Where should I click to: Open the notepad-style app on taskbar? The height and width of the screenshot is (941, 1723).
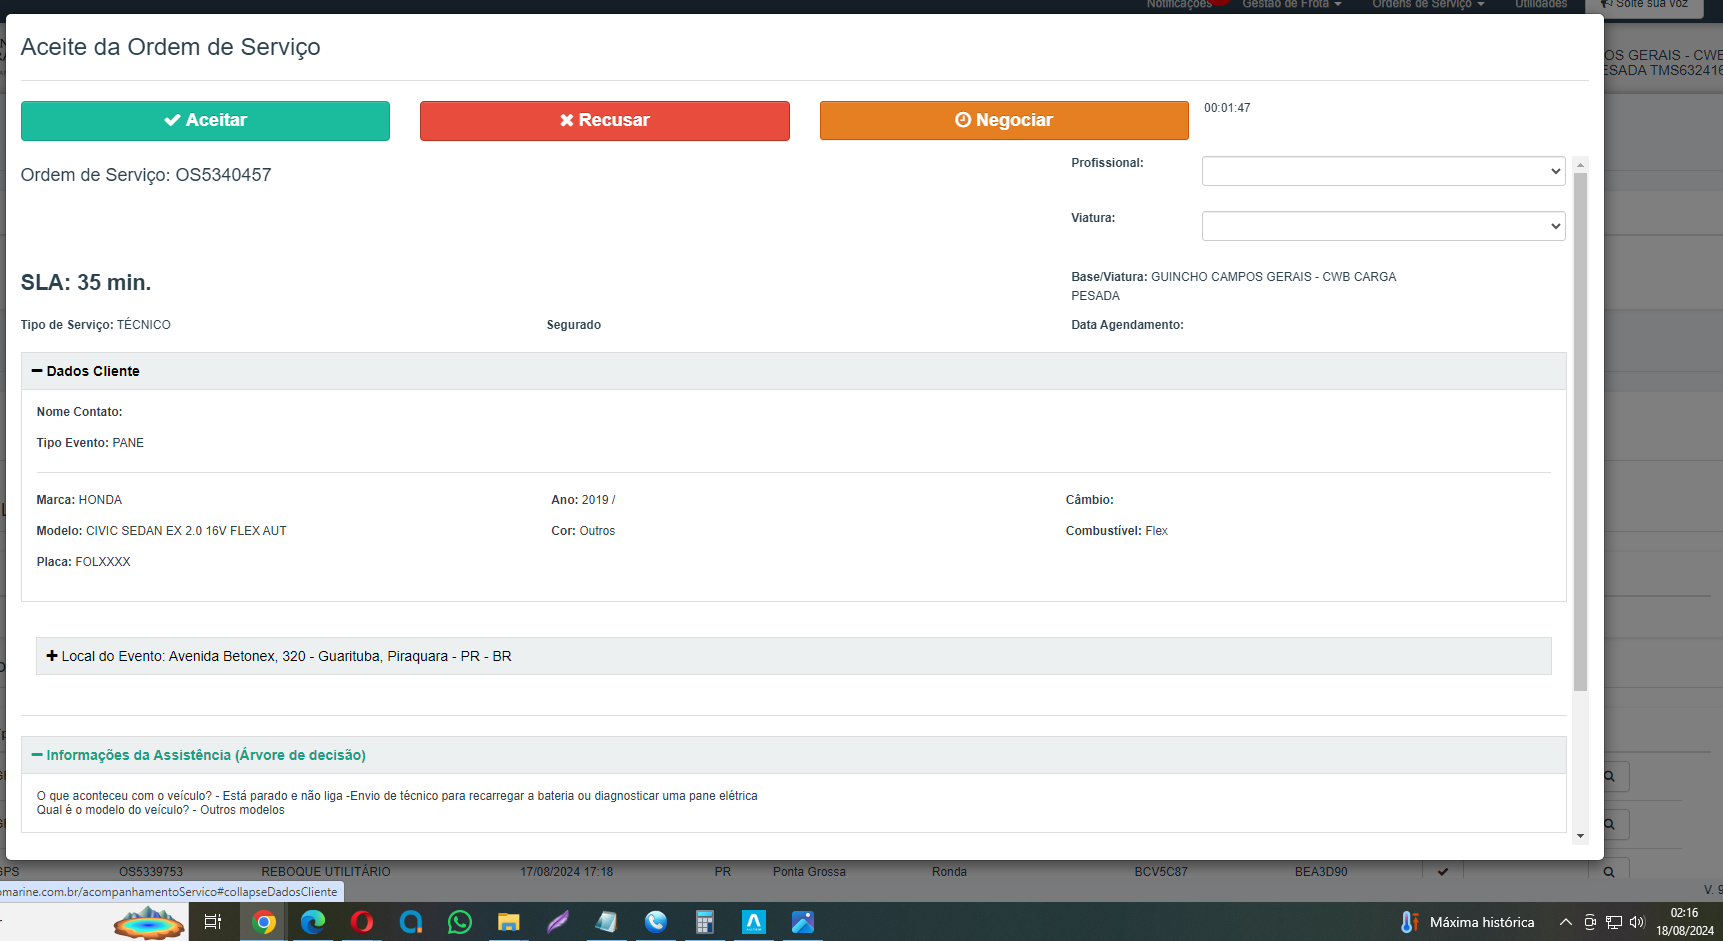[x=607, y=922]
